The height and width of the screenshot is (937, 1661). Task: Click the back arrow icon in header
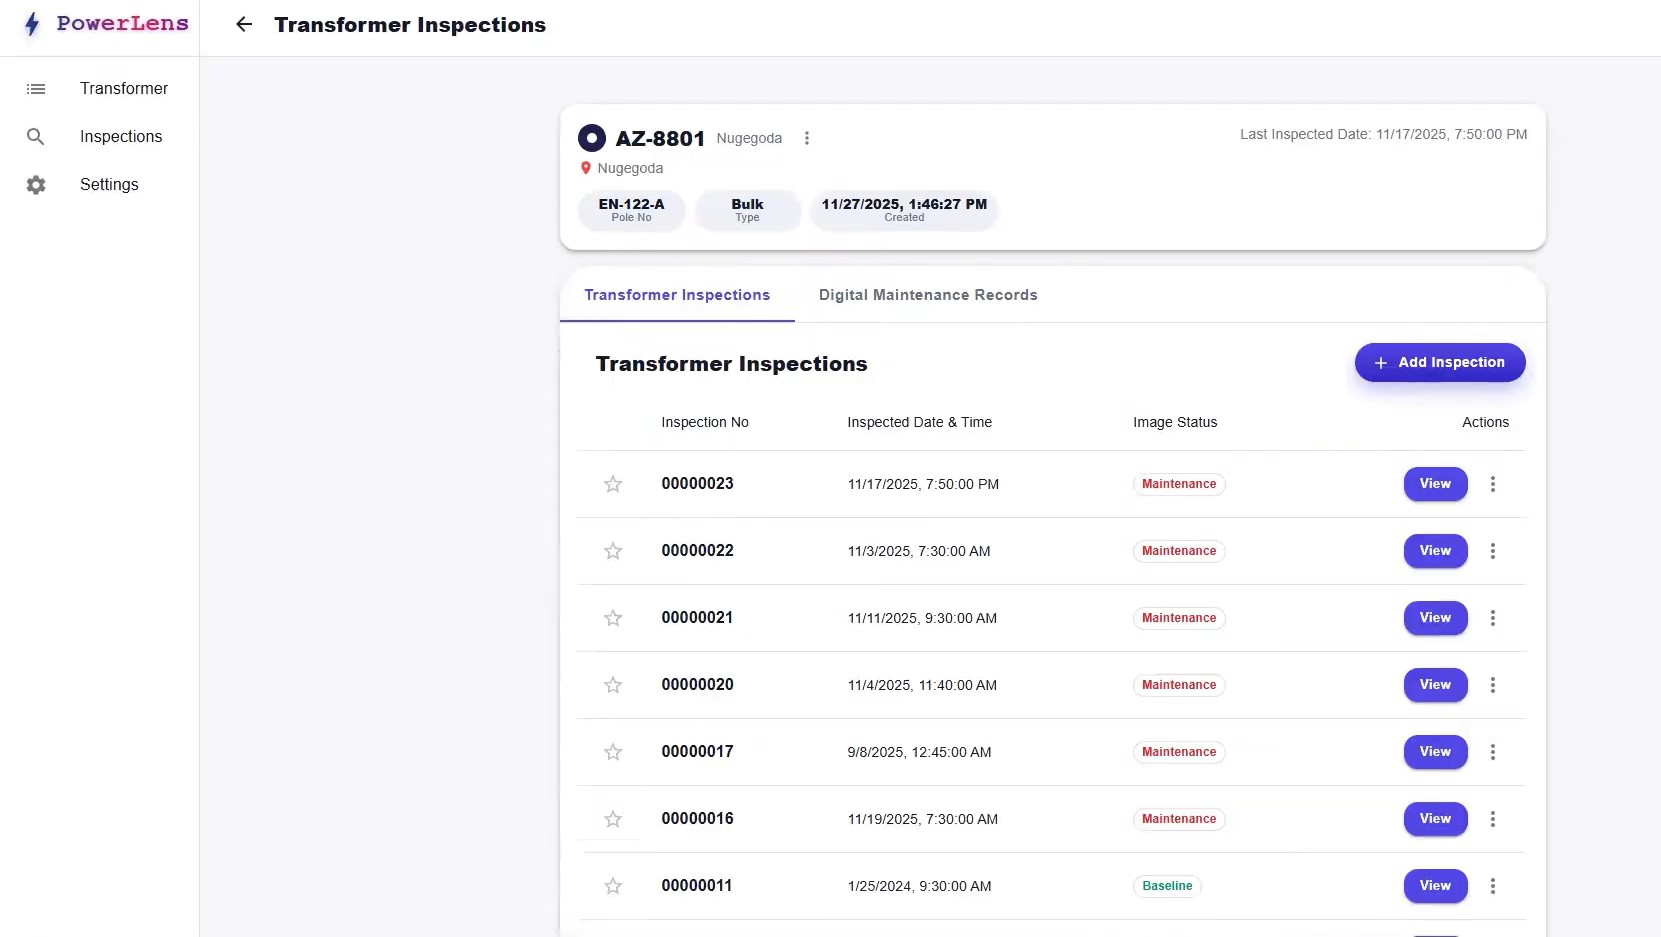[244, 25]
